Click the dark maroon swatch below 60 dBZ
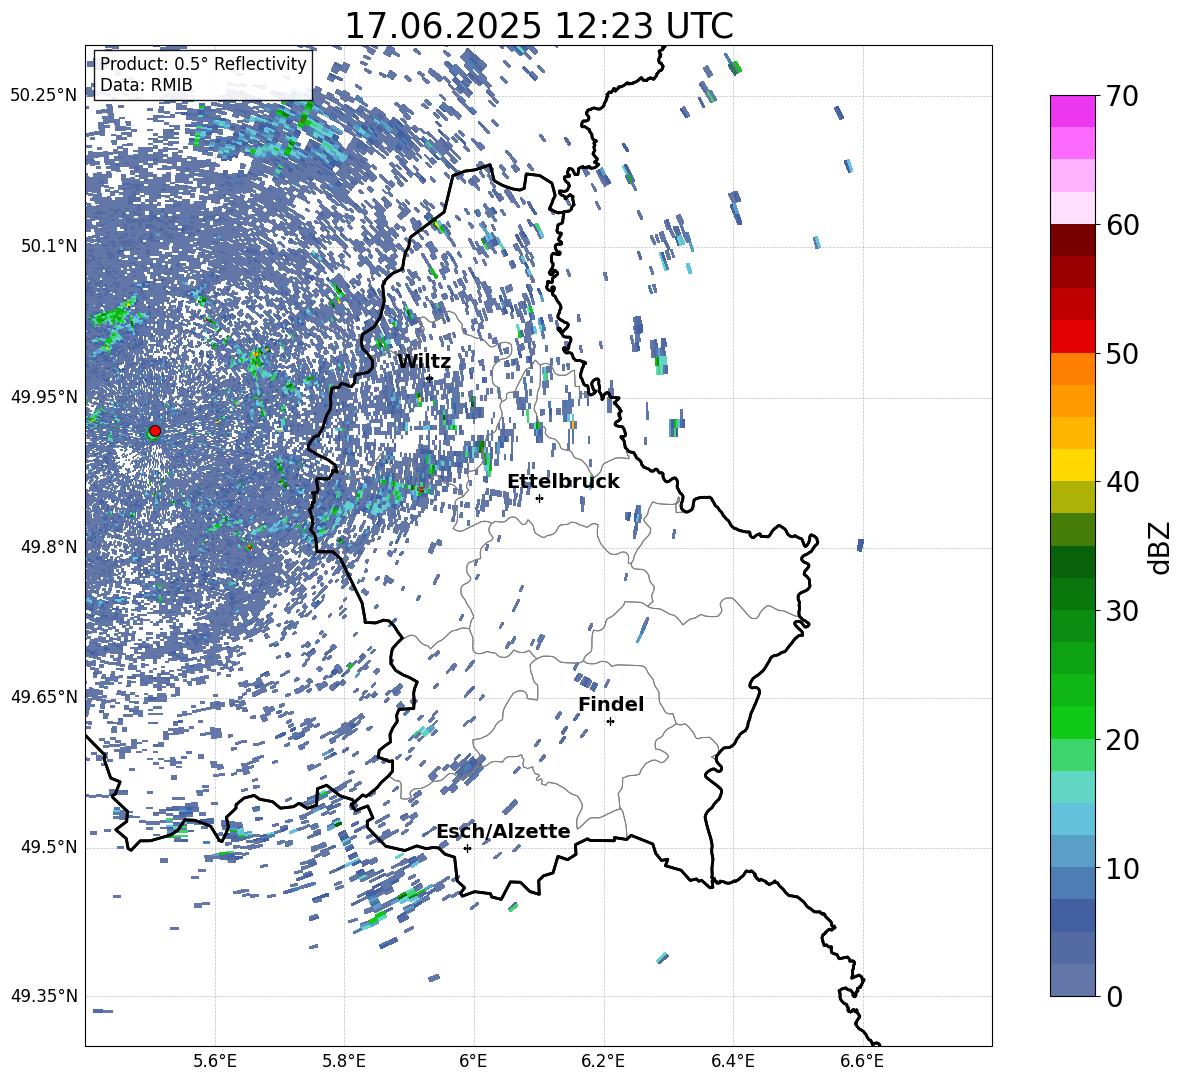The height and width of the screenshot is (1081, 1184). (x=1073, y=240)
